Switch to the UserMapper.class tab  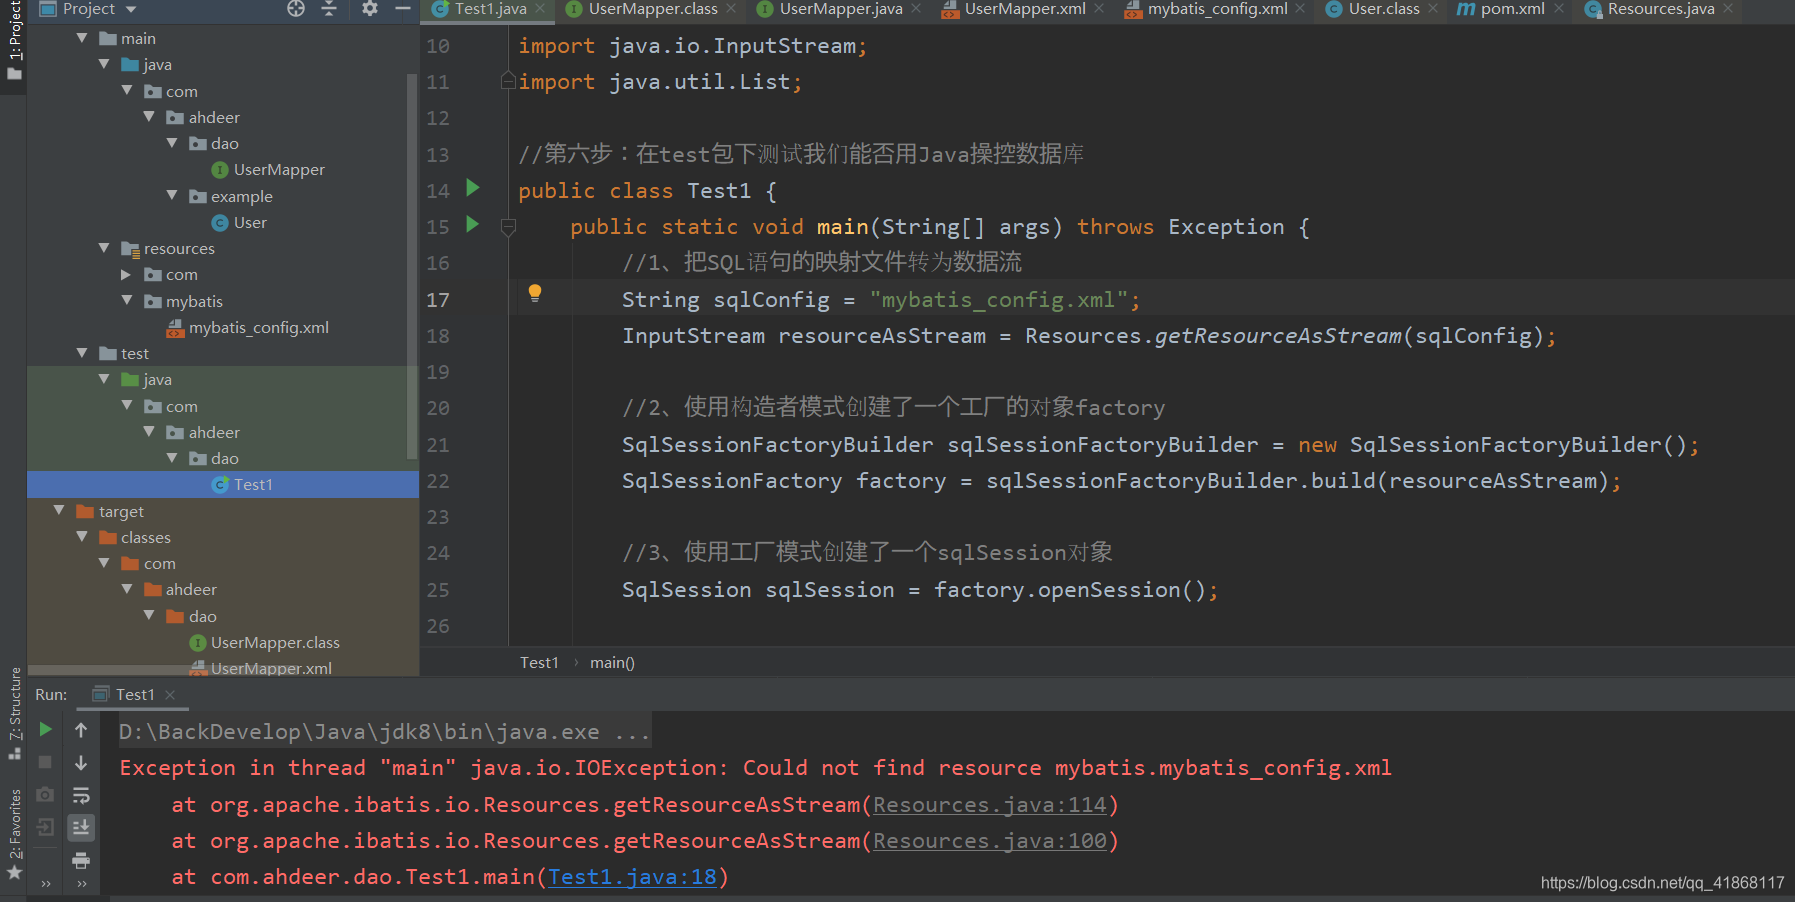(653, 9)
